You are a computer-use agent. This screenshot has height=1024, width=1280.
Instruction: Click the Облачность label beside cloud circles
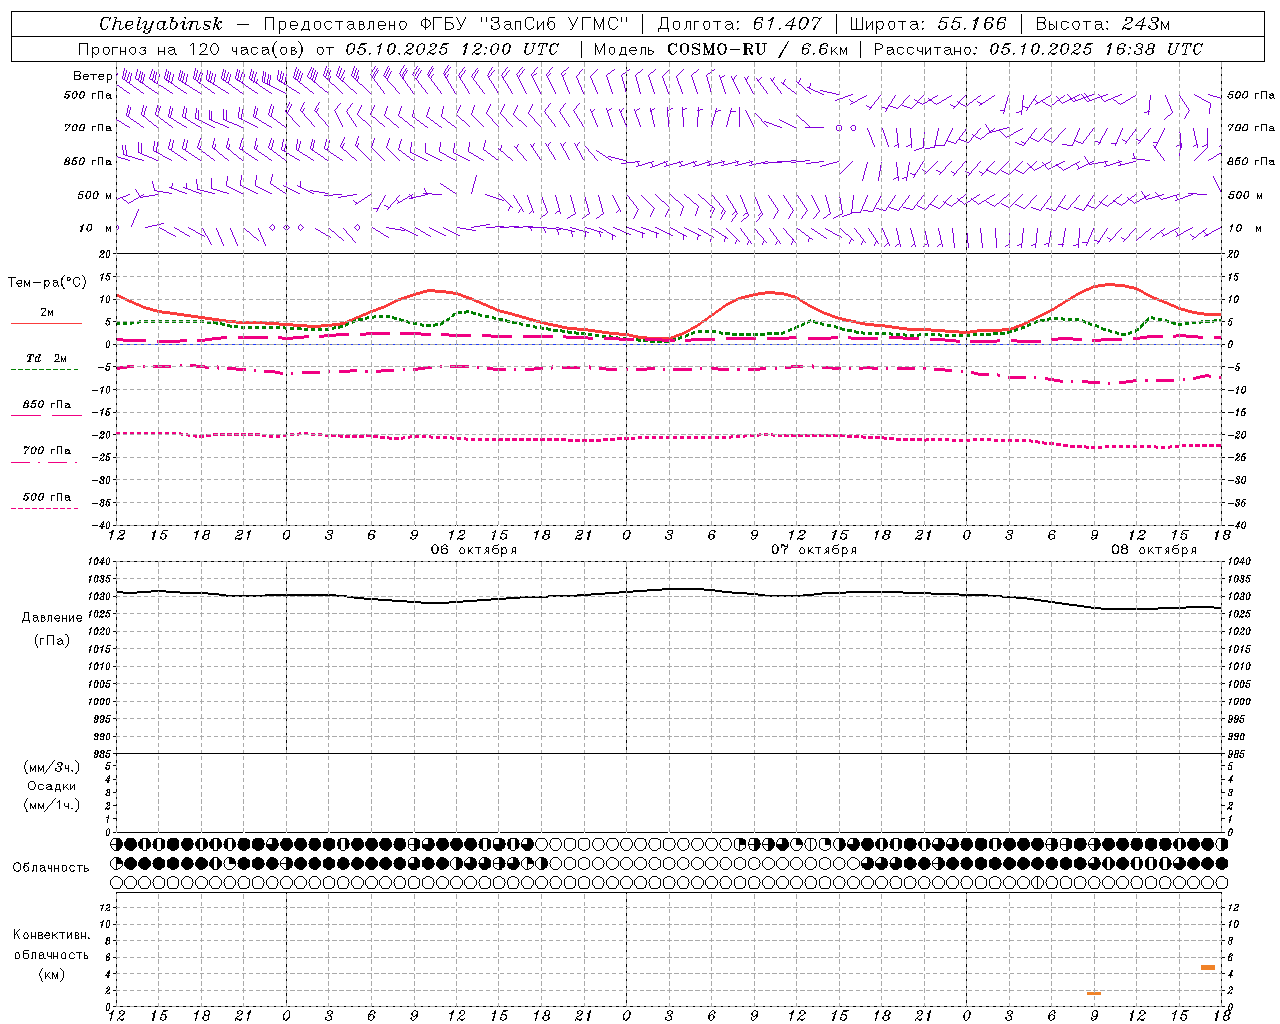point(51,868)
